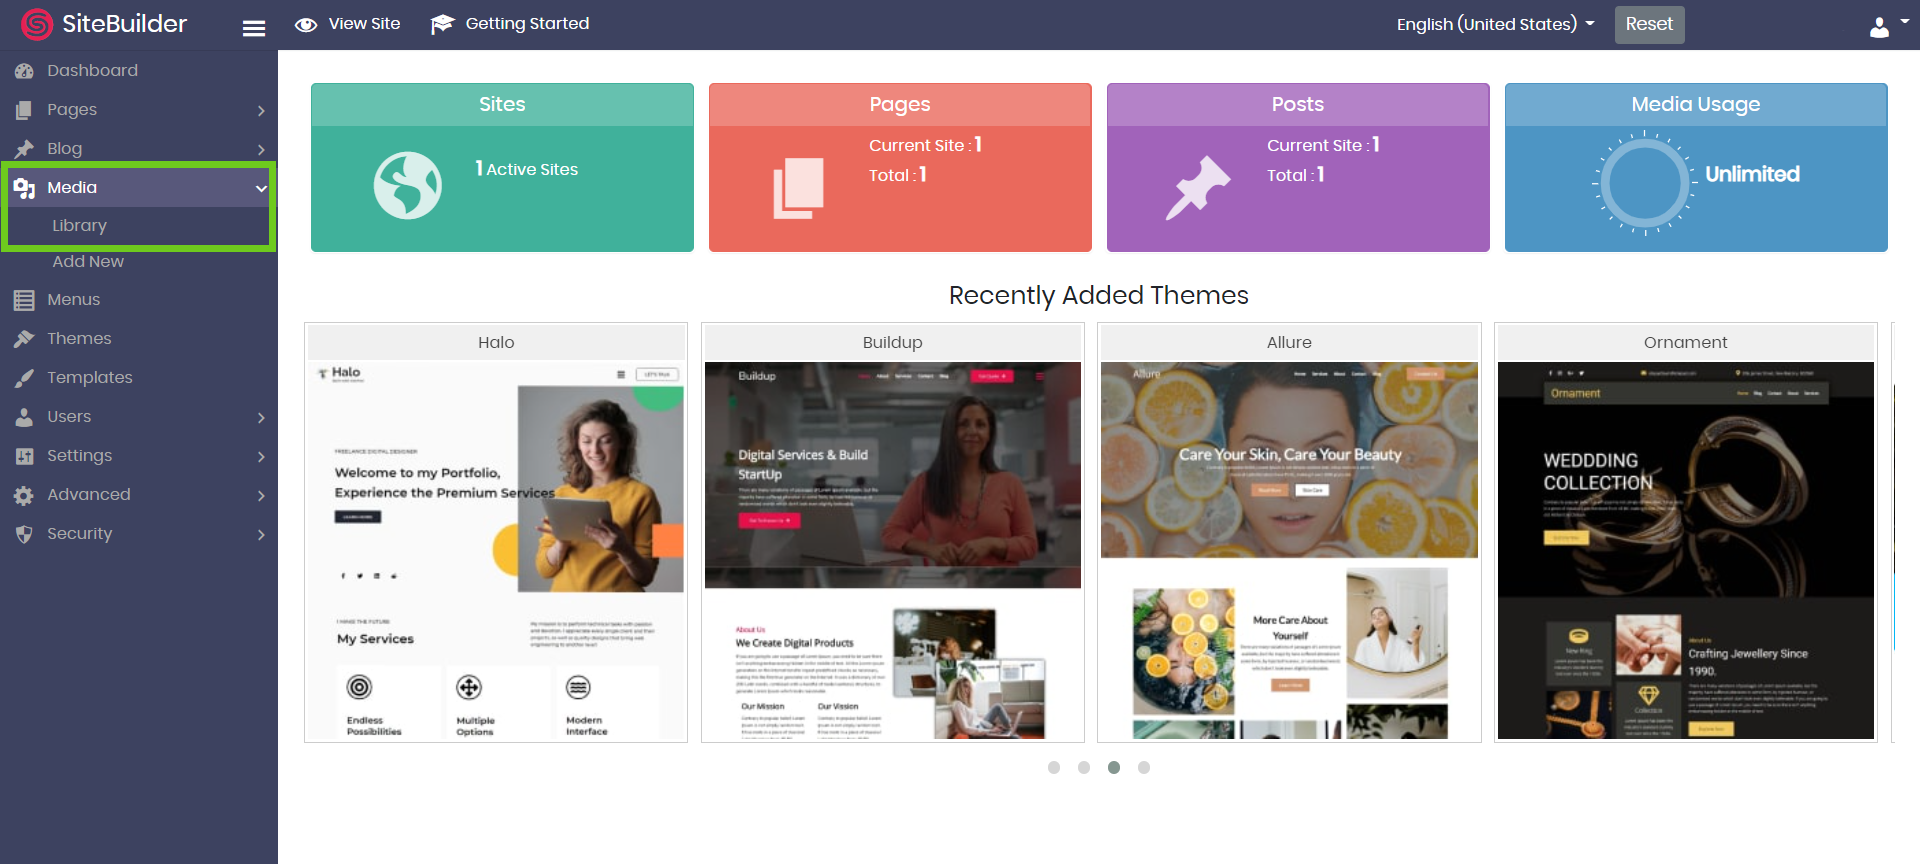This screenshot has height=864, width=1920.
Task: Select the second carousel pagination dot
Action: [x=1084, y=767]
